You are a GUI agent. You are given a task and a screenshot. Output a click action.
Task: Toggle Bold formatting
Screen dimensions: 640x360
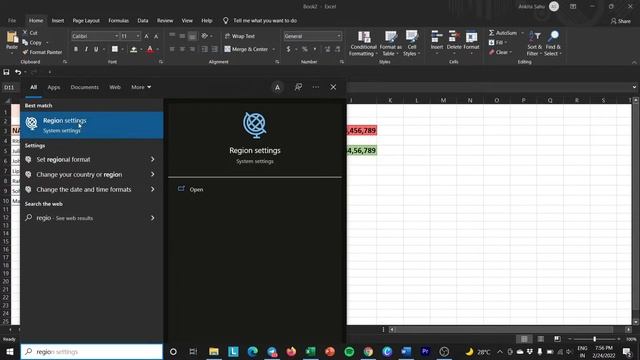[x=76, y=49]
